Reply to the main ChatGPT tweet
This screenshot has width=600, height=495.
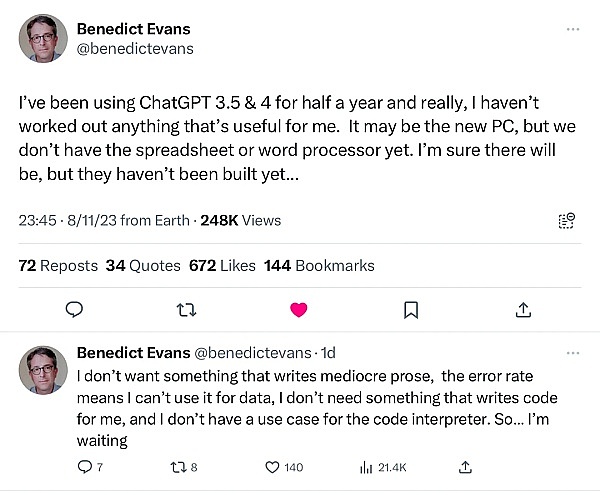(x=74, y=309)
